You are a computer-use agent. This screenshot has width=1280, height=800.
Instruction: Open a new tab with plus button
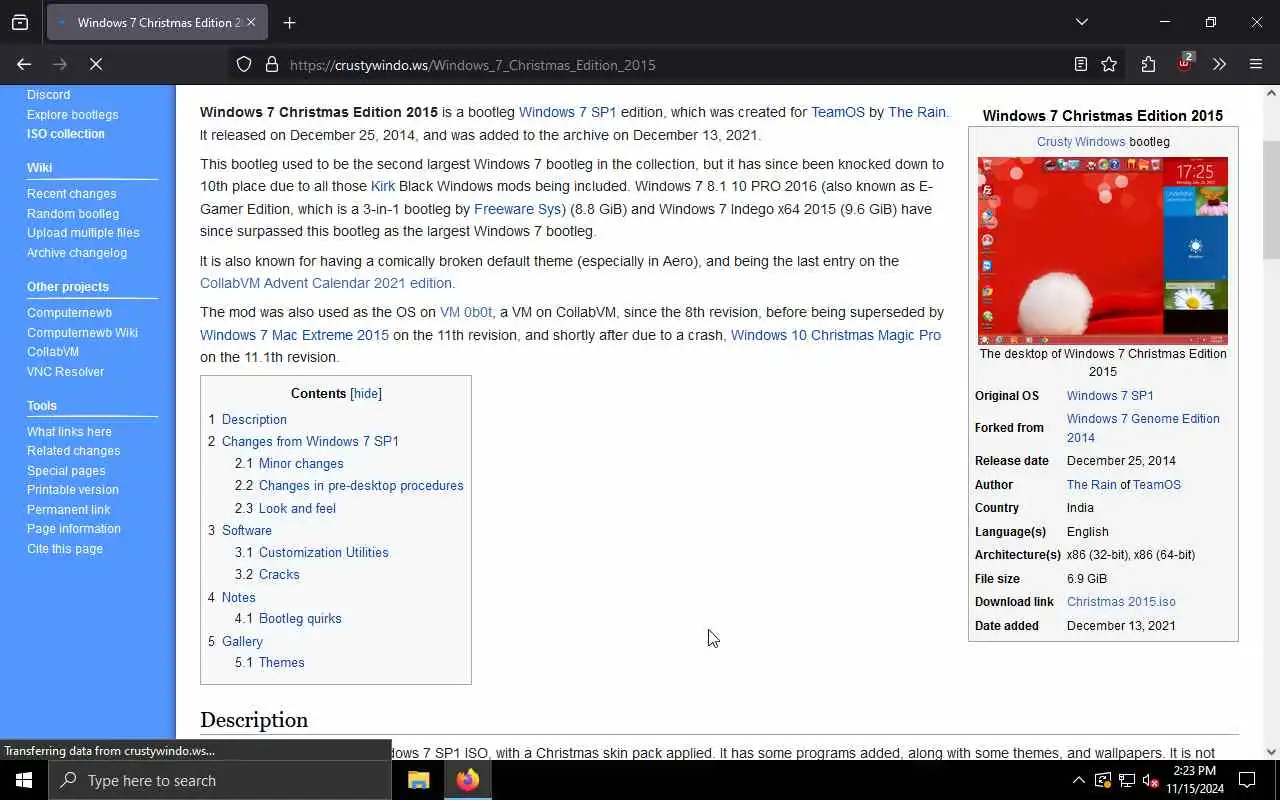[x=289, y=22]
